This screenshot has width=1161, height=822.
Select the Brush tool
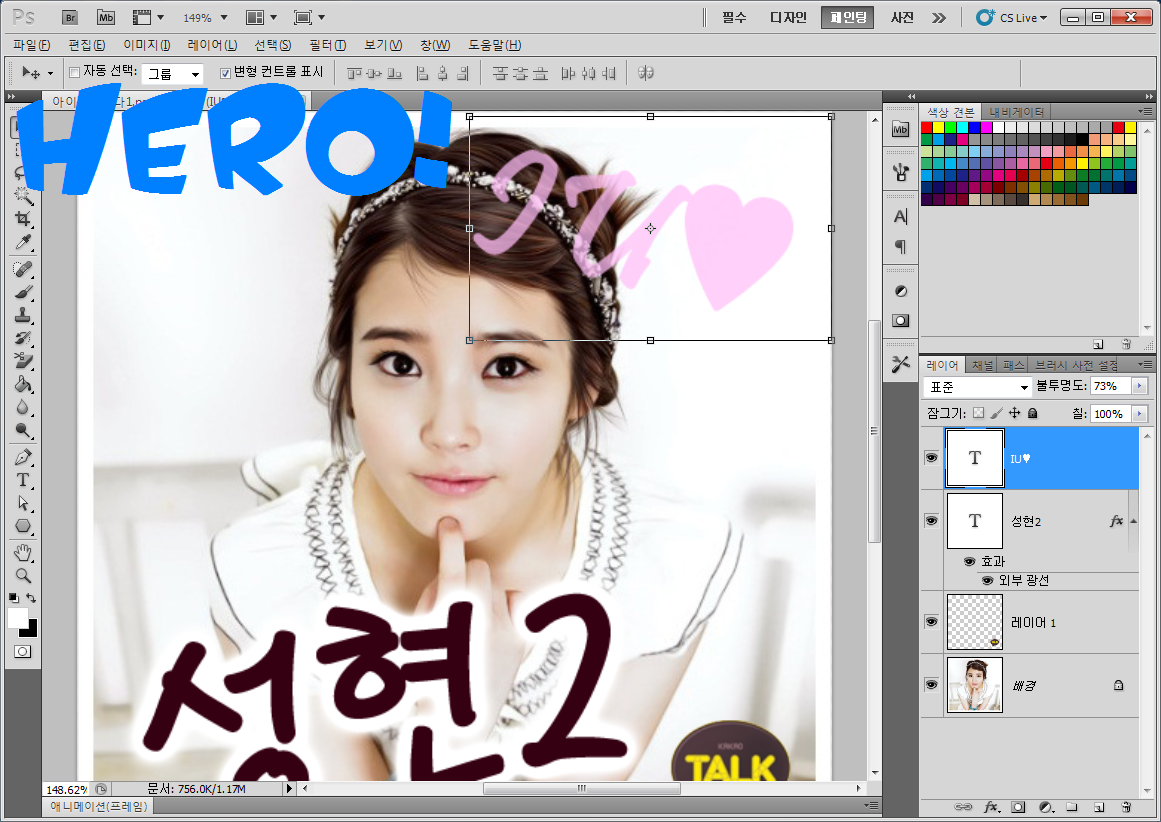(x=23, y=292)
